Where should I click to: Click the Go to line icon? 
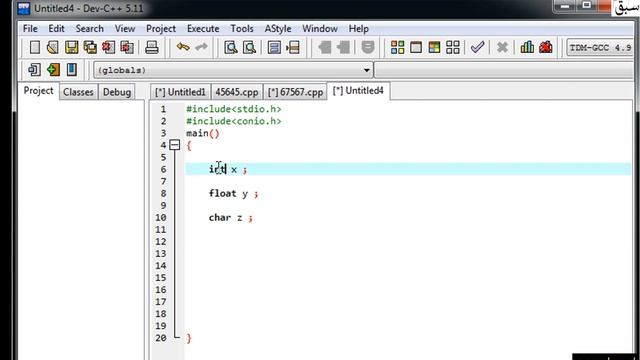tap(293, 47)
